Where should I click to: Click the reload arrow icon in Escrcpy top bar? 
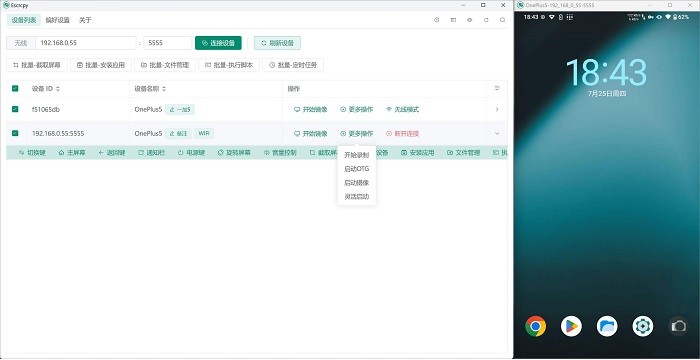click(486, 20)
